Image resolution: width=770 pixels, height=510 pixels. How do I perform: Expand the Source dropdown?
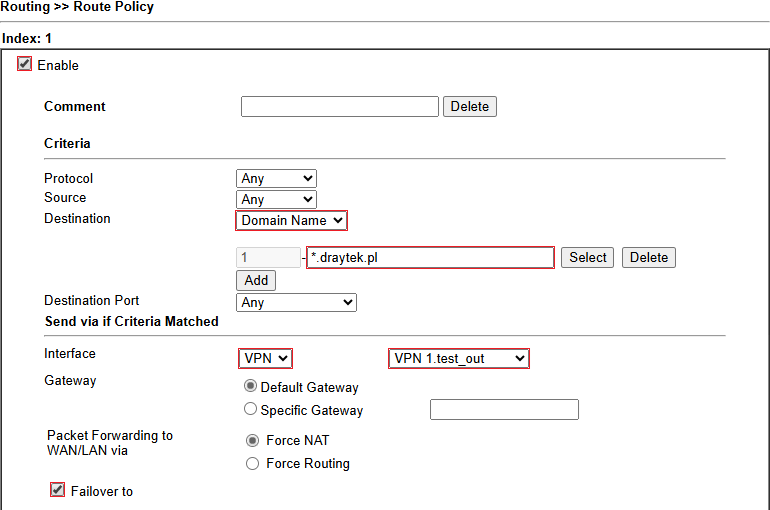(276, 199)
